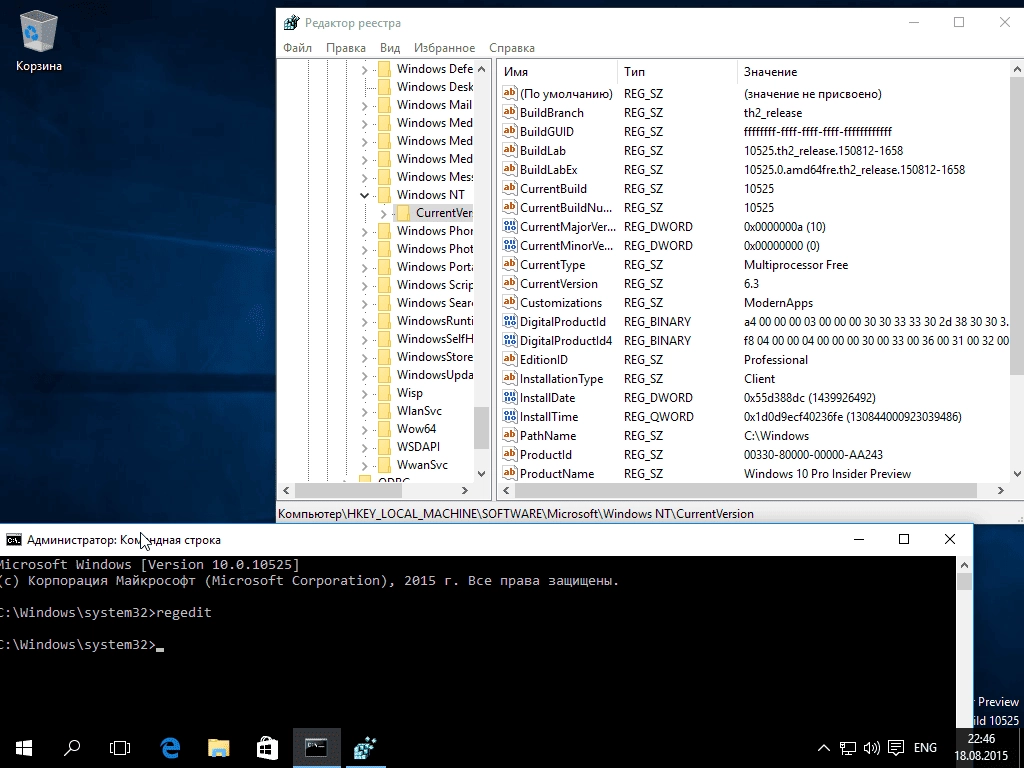
Task: Open the Windows Start menu
Action: [24, 748]
